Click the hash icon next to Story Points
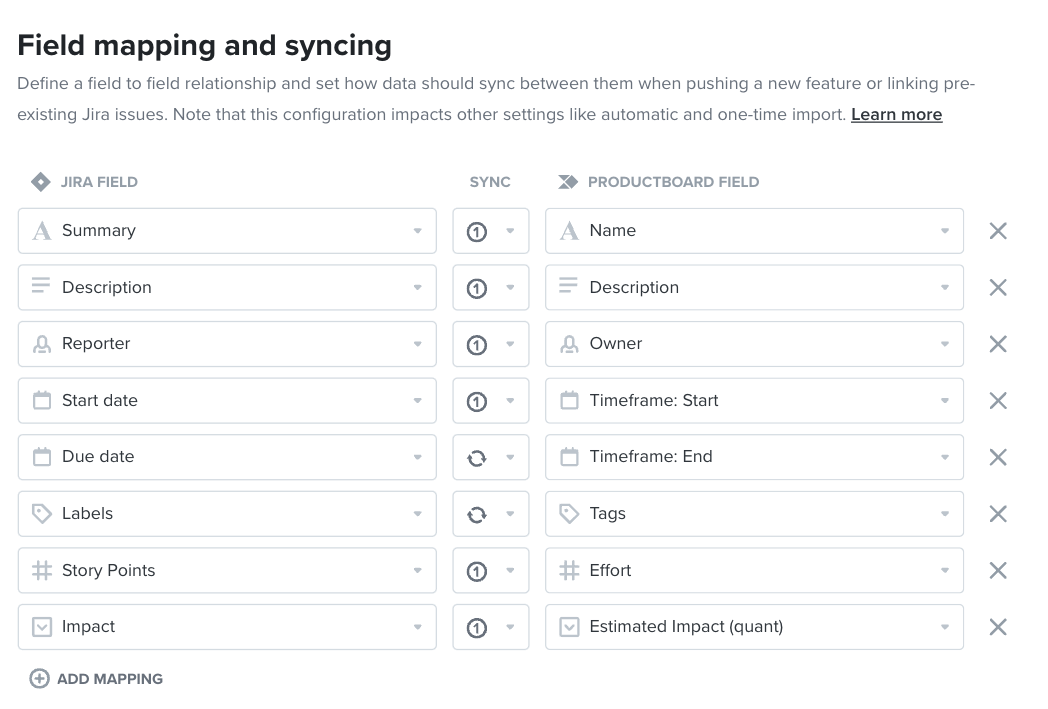This screenshot has width=1048, height=709. click(41, 570)
